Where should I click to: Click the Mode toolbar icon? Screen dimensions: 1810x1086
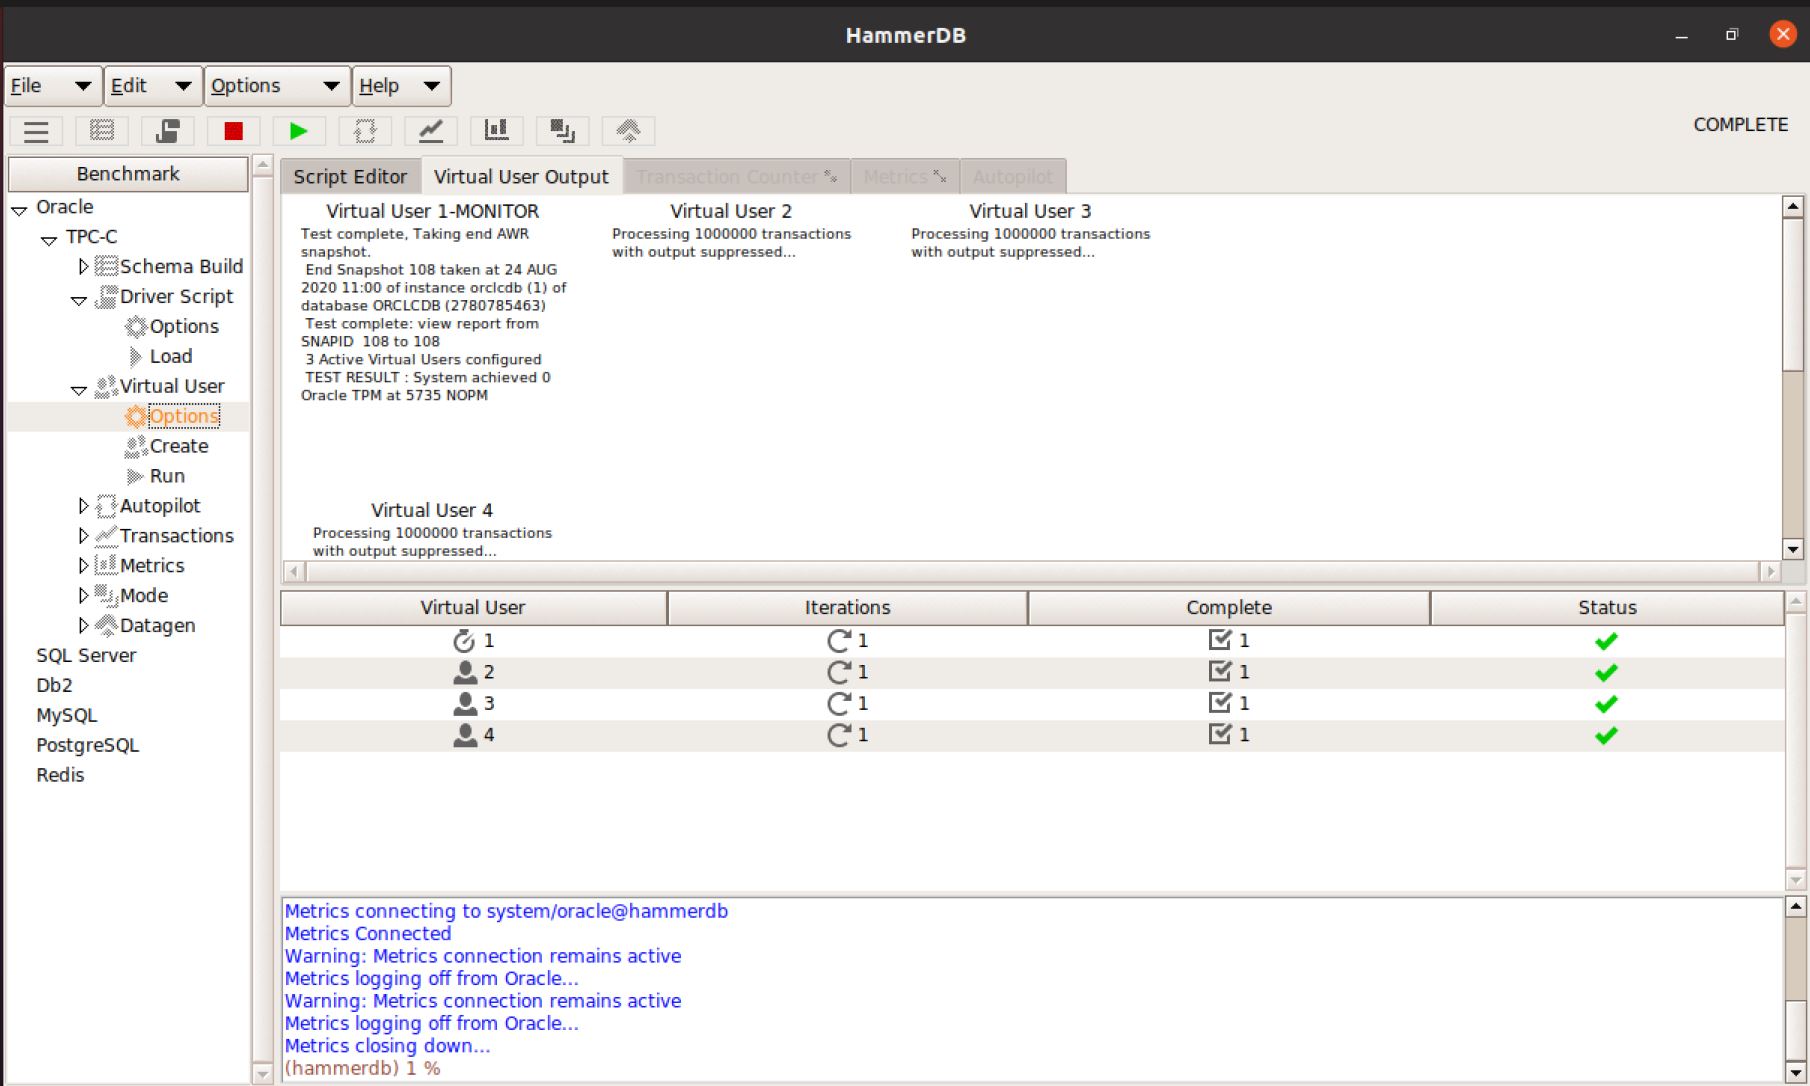562,131
